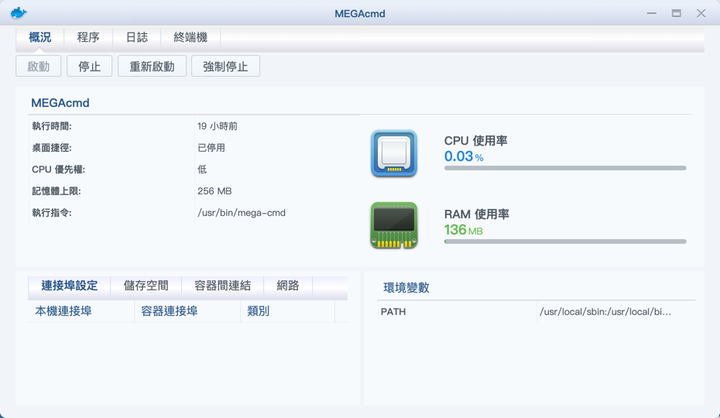Click the CPU 使用率 progress bar

tap(565, 168)
